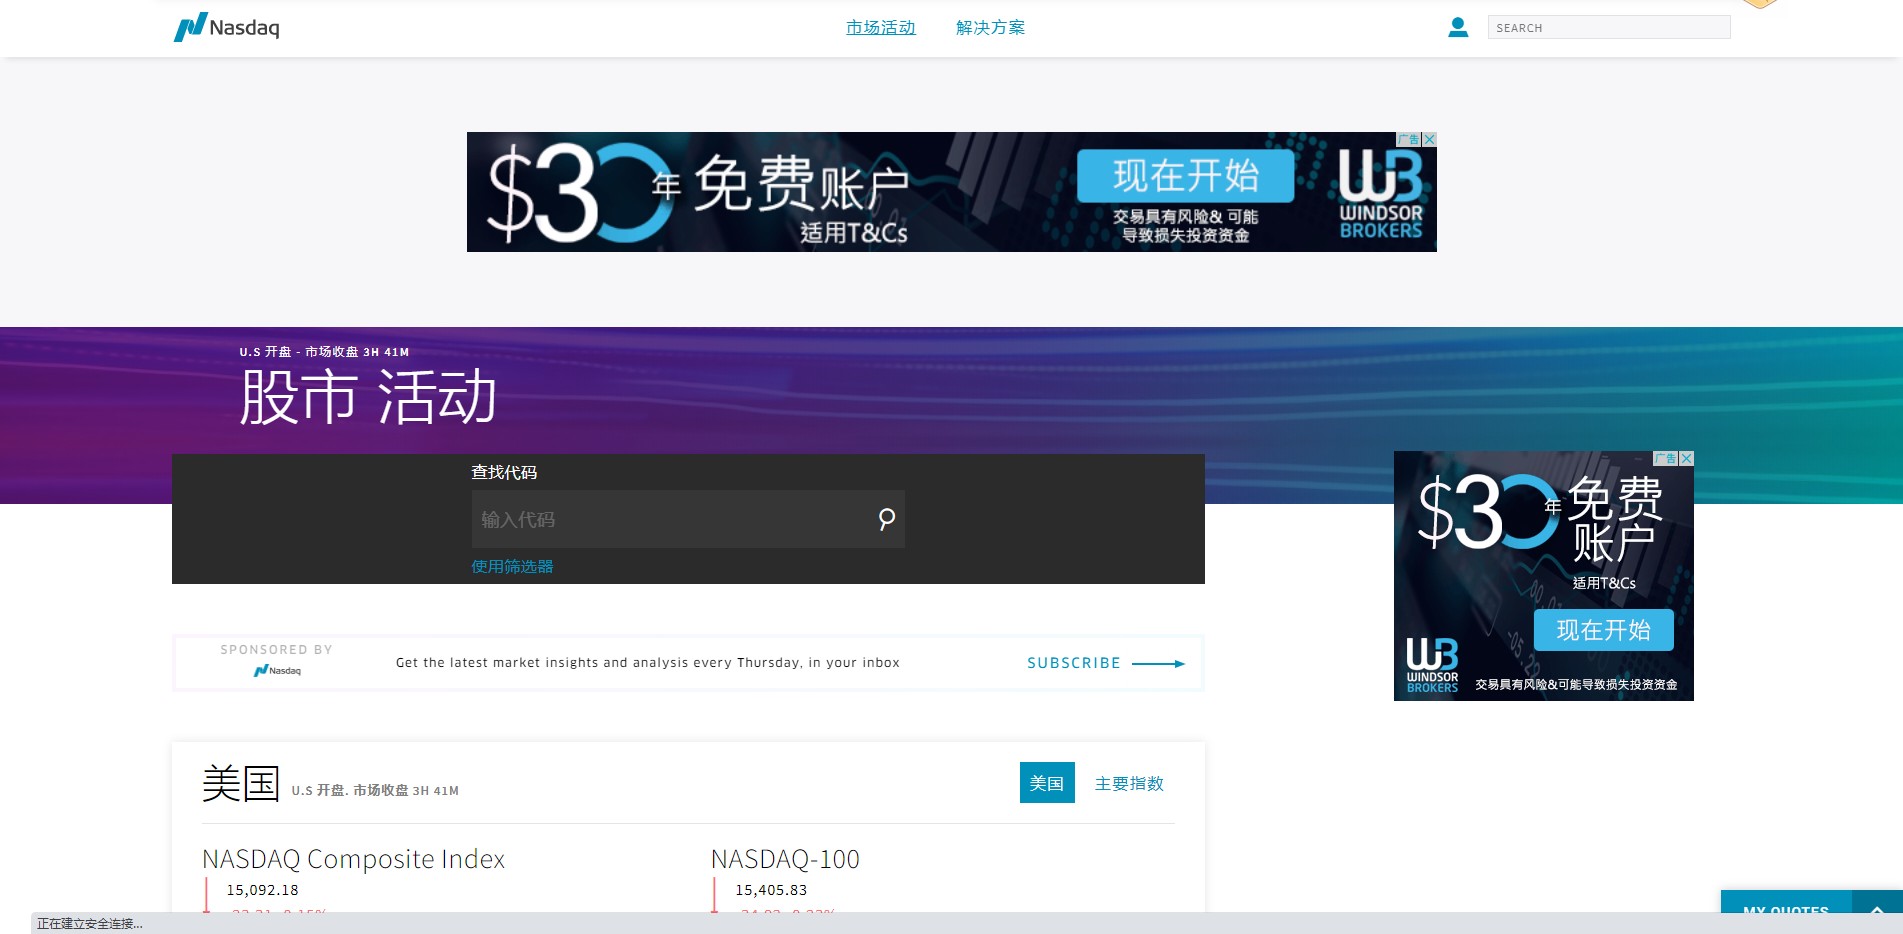Viewport: 1903px width, 934px height.
Task: Click the 查找代码 label
Action: (504, 472)
